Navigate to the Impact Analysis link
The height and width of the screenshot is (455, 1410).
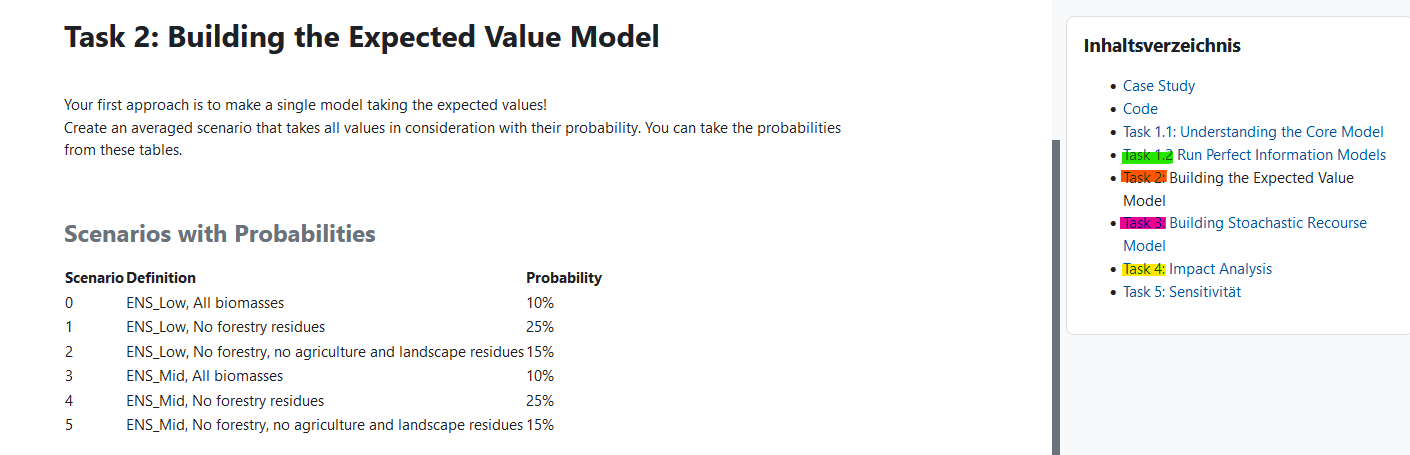1220,269
